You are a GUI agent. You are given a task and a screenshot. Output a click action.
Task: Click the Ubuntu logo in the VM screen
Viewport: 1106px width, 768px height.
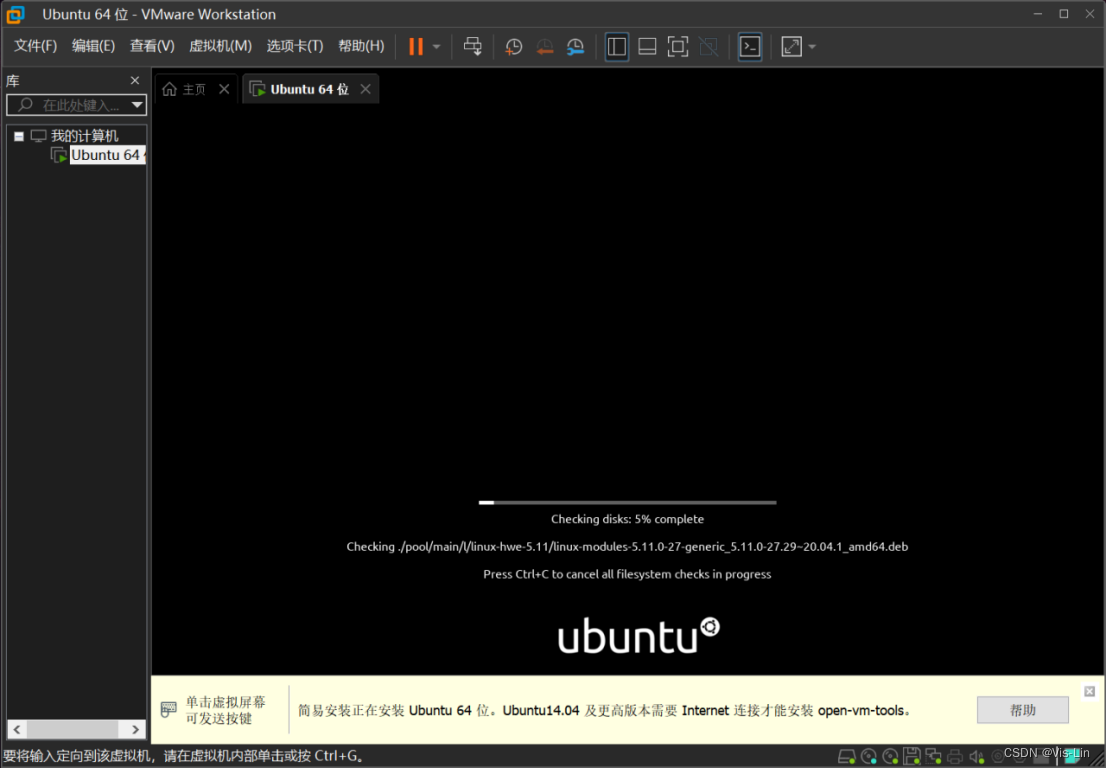tap(639, 635)
